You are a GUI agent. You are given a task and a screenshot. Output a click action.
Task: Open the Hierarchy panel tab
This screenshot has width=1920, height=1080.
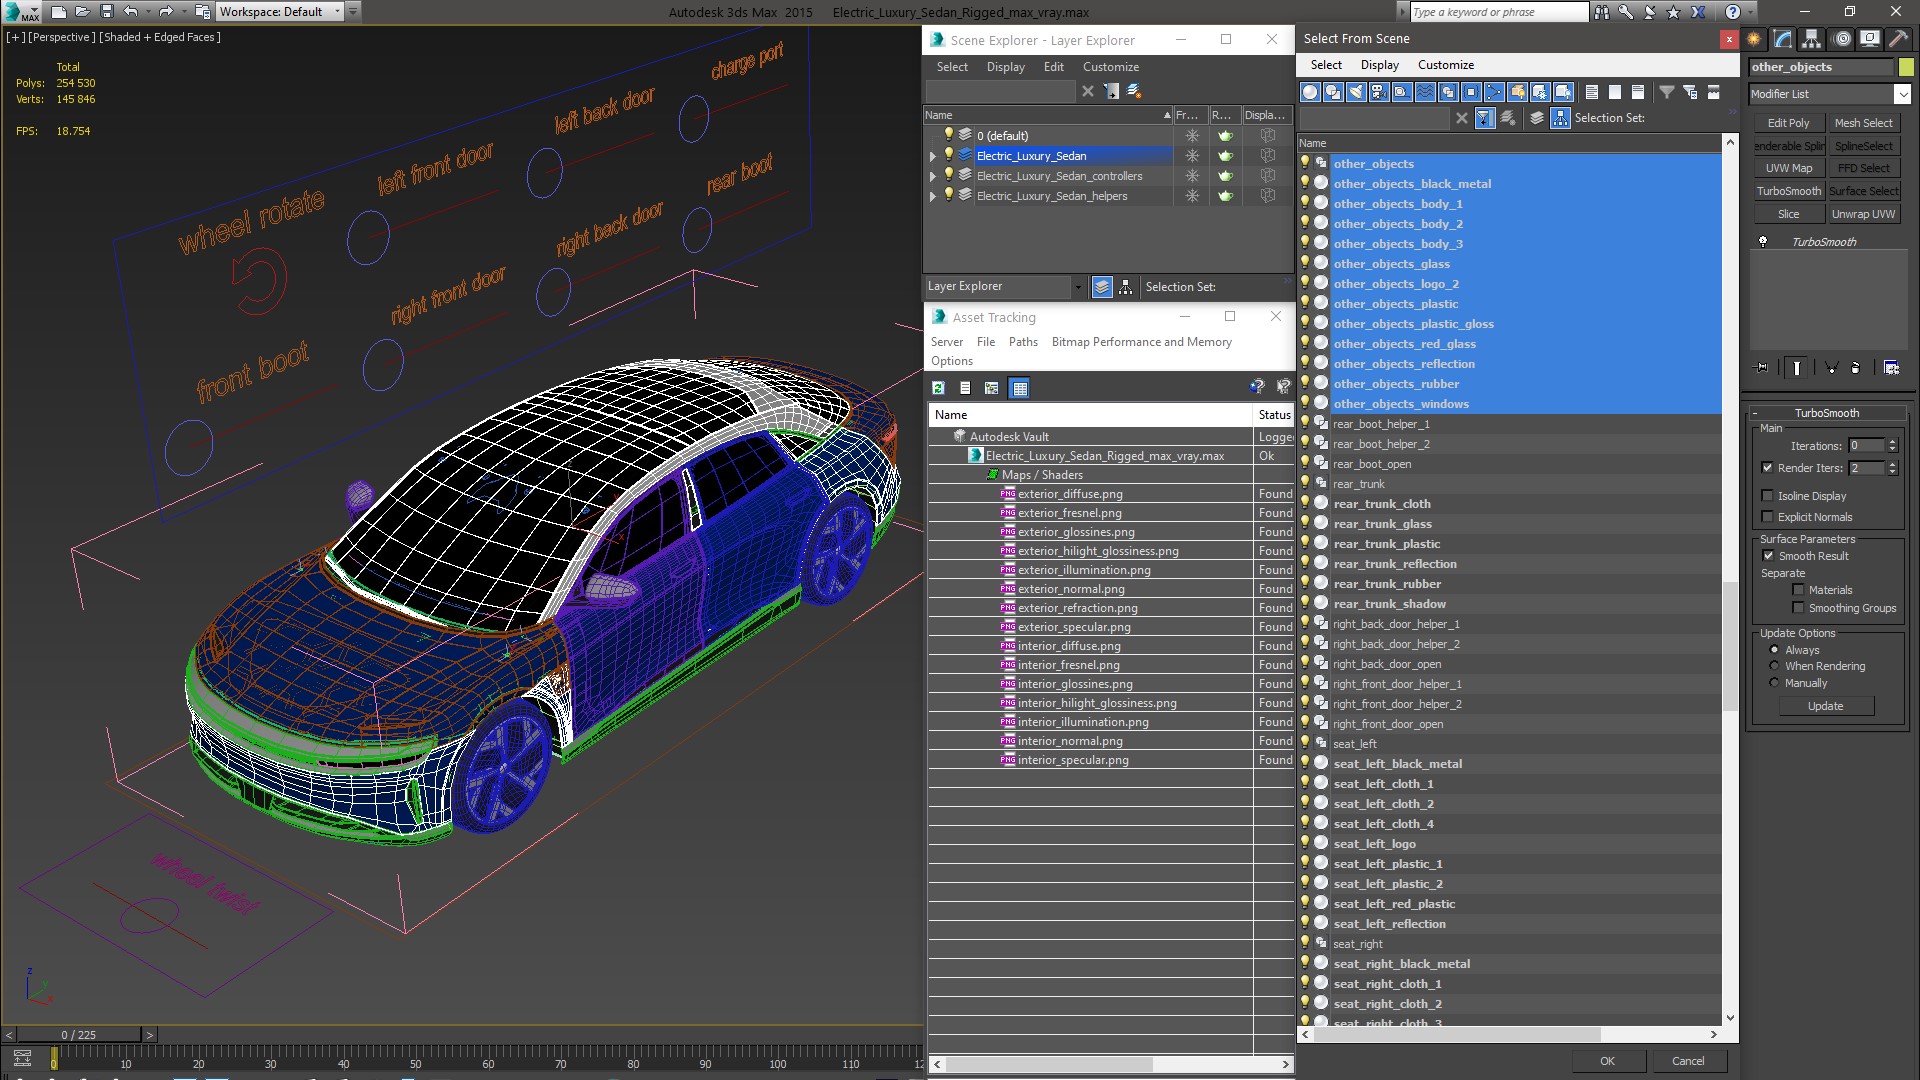(1812, 39)
